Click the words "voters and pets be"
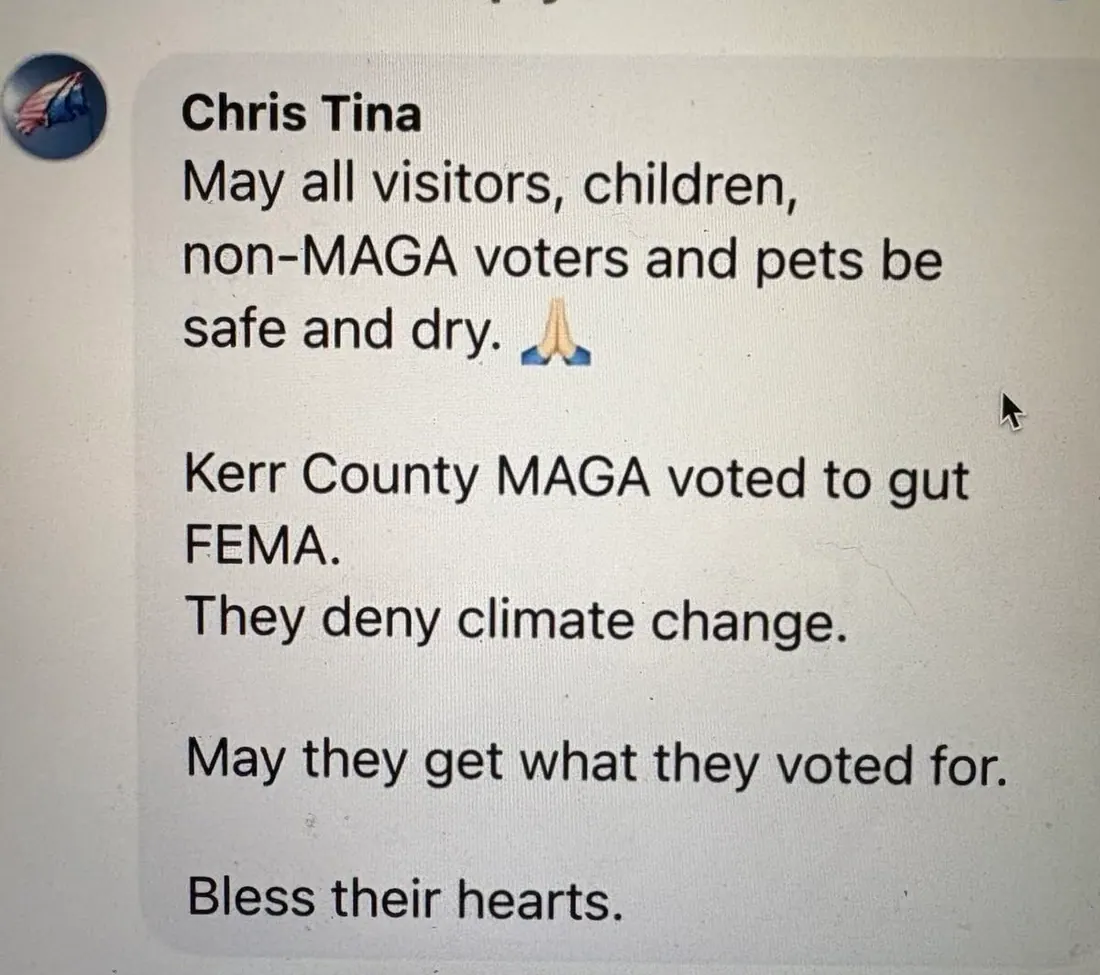This screenshot has width=1100, height=975. click(709, 259)
